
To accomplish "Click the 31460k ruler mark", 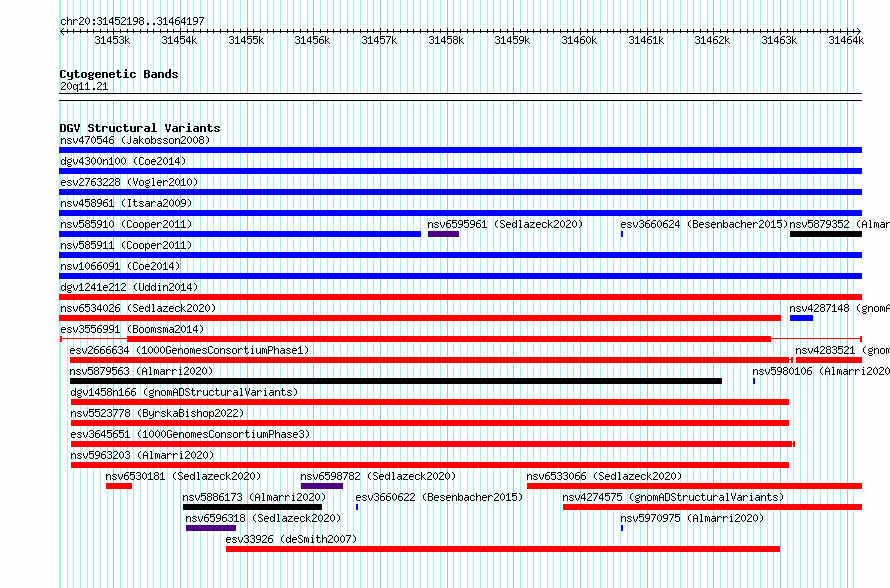I will (579, 40).
